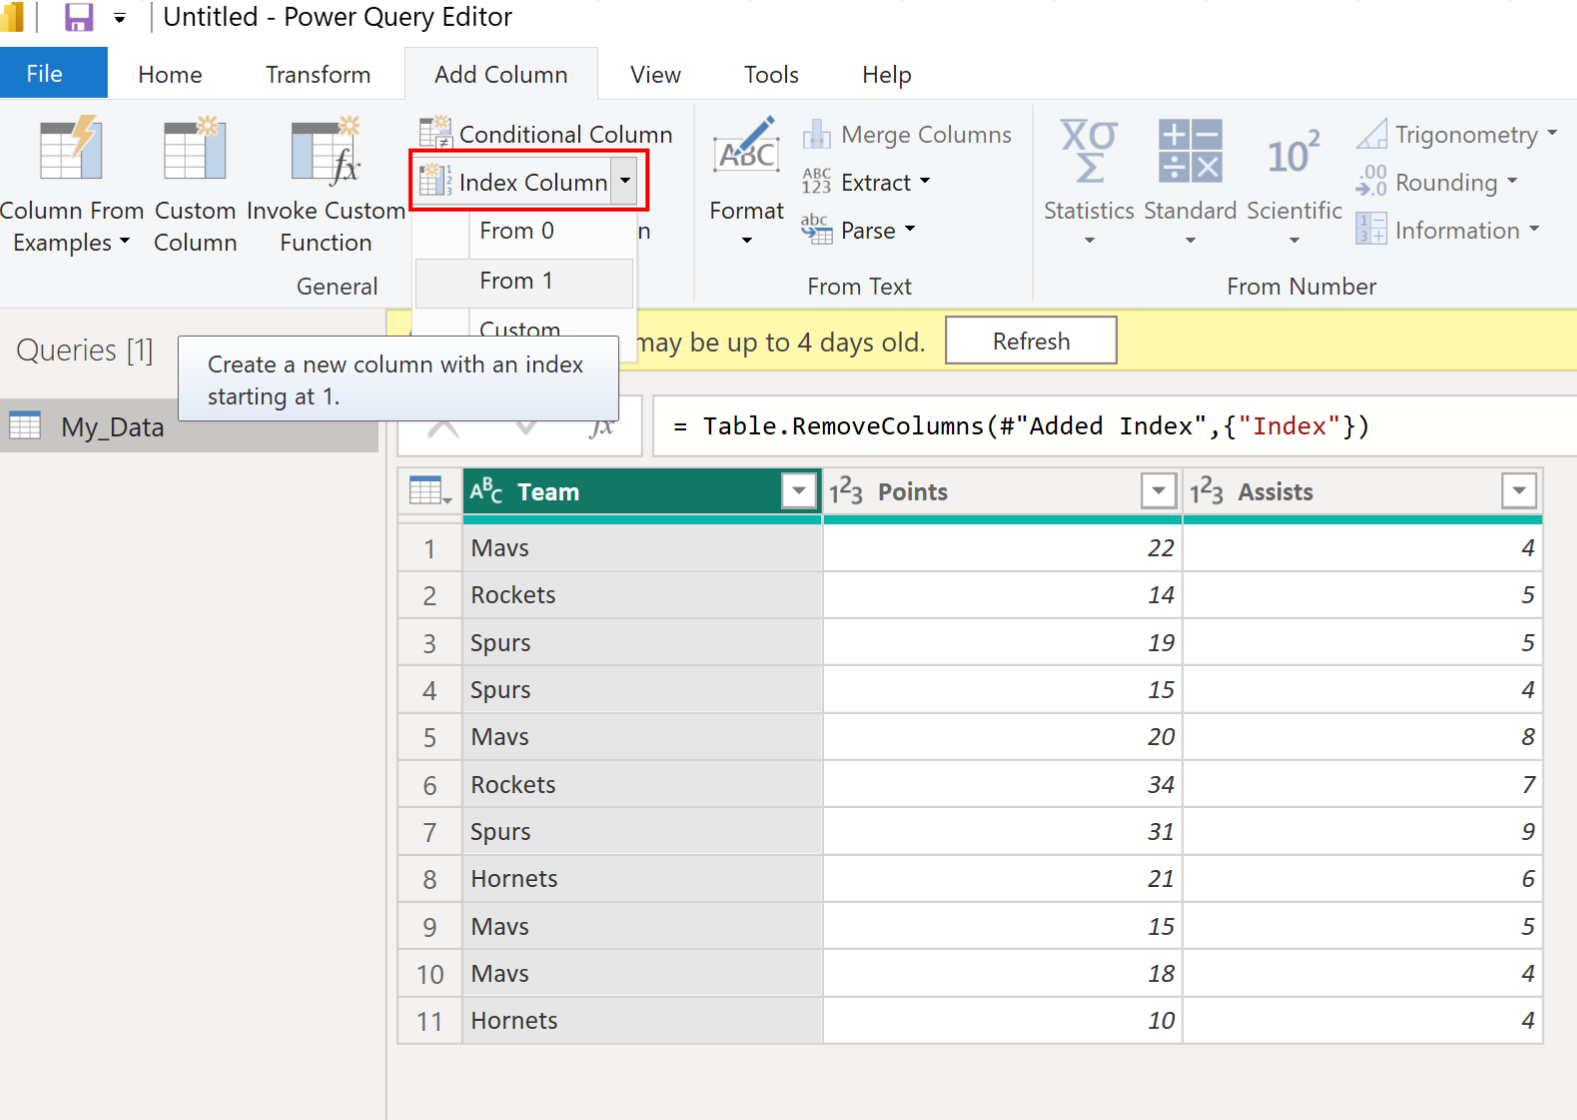Click the Refresh button

coord(1031,341)
